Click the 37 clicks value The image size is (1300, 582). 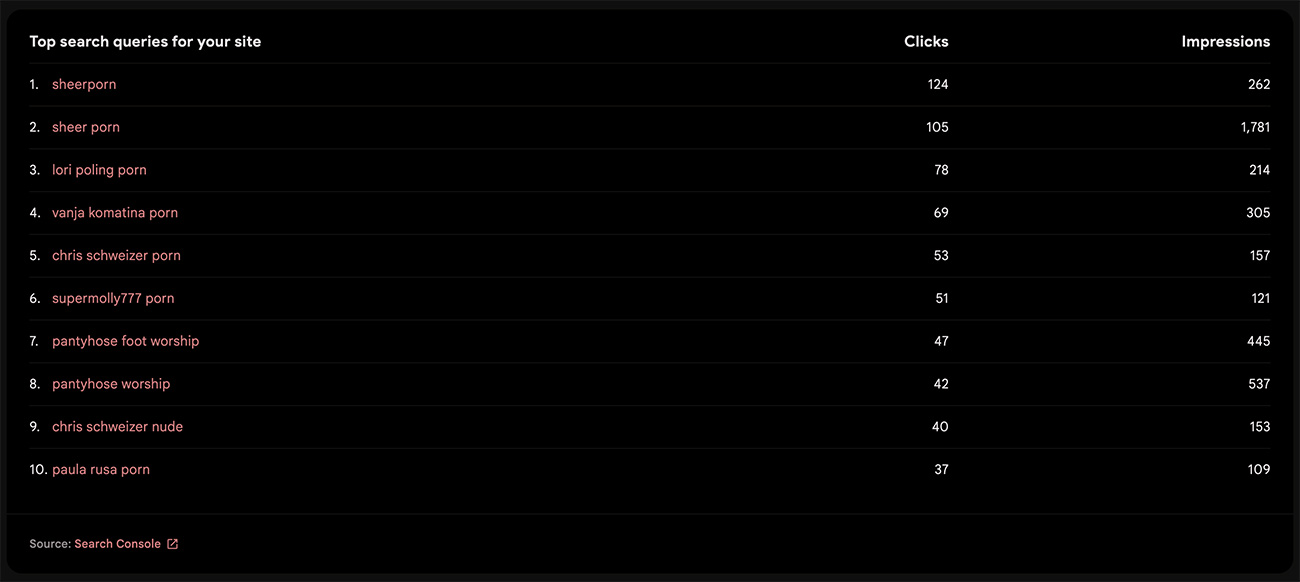coord(941,470)
